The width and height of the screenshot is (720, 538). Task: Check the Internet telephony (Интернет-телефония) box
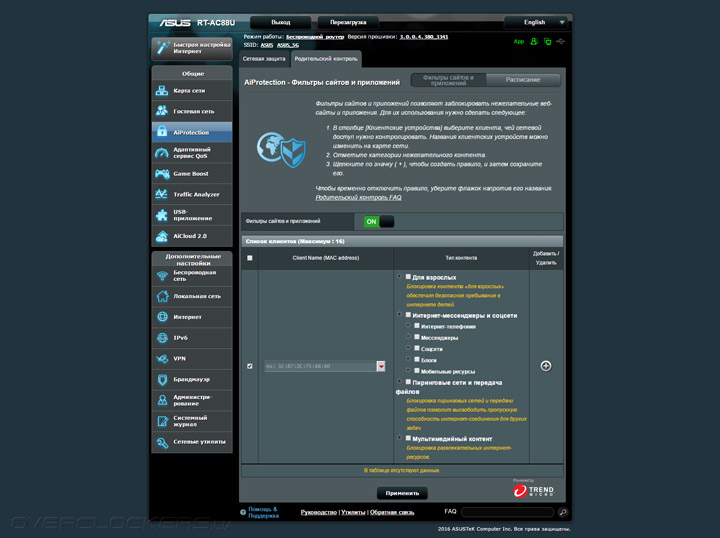click(x=417, y=325)
